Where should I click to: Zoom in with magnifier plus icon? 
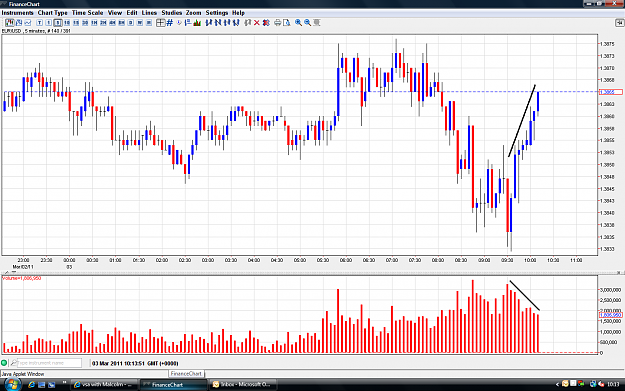(298, 23)
